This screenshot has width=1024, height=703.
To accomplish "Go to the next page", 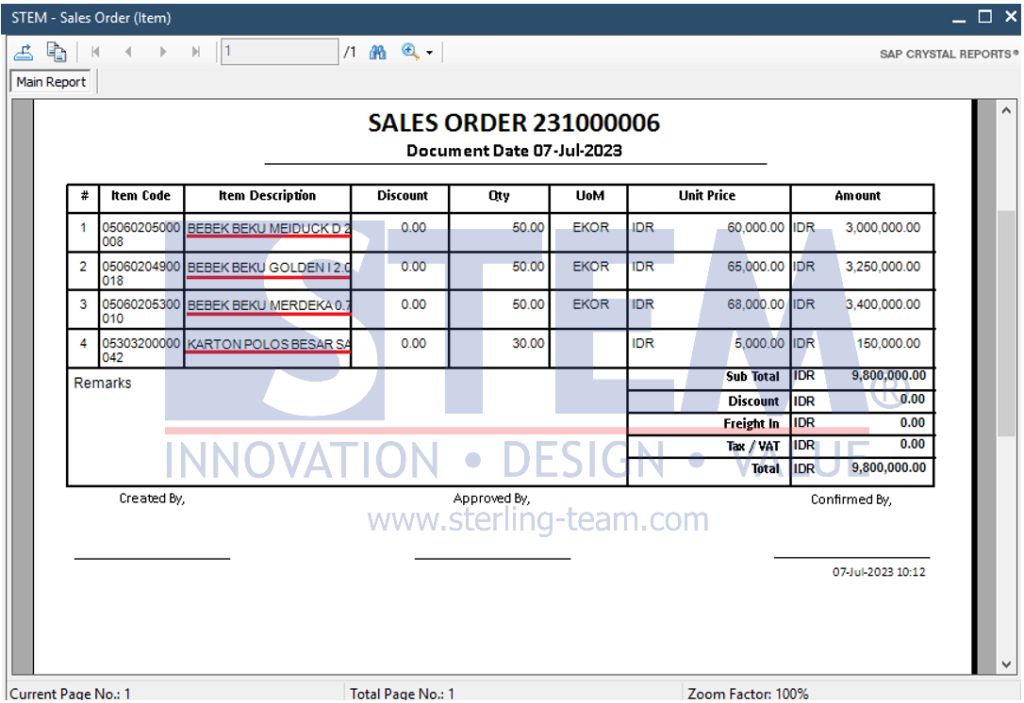I will click(x=163, y=51).
